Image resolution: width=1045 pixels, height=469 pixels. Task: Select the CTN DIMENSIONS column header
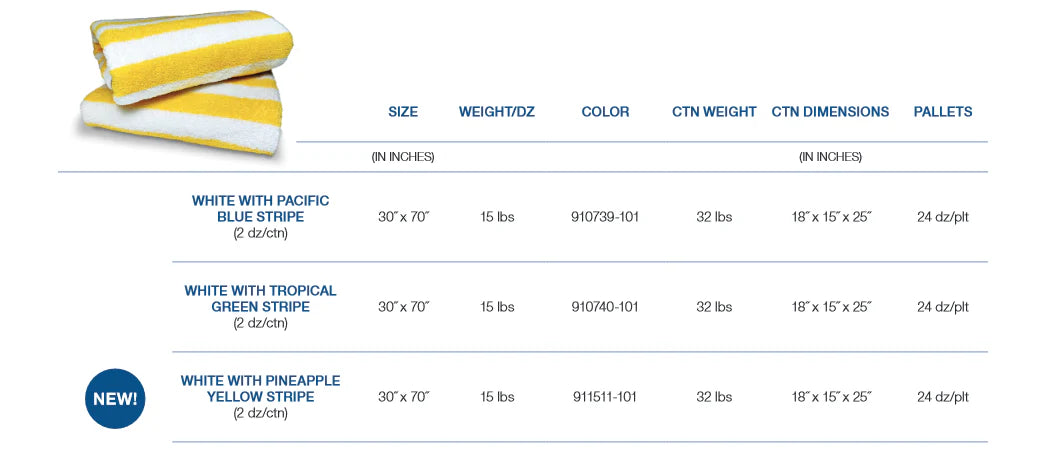click(x=830, y=112)
